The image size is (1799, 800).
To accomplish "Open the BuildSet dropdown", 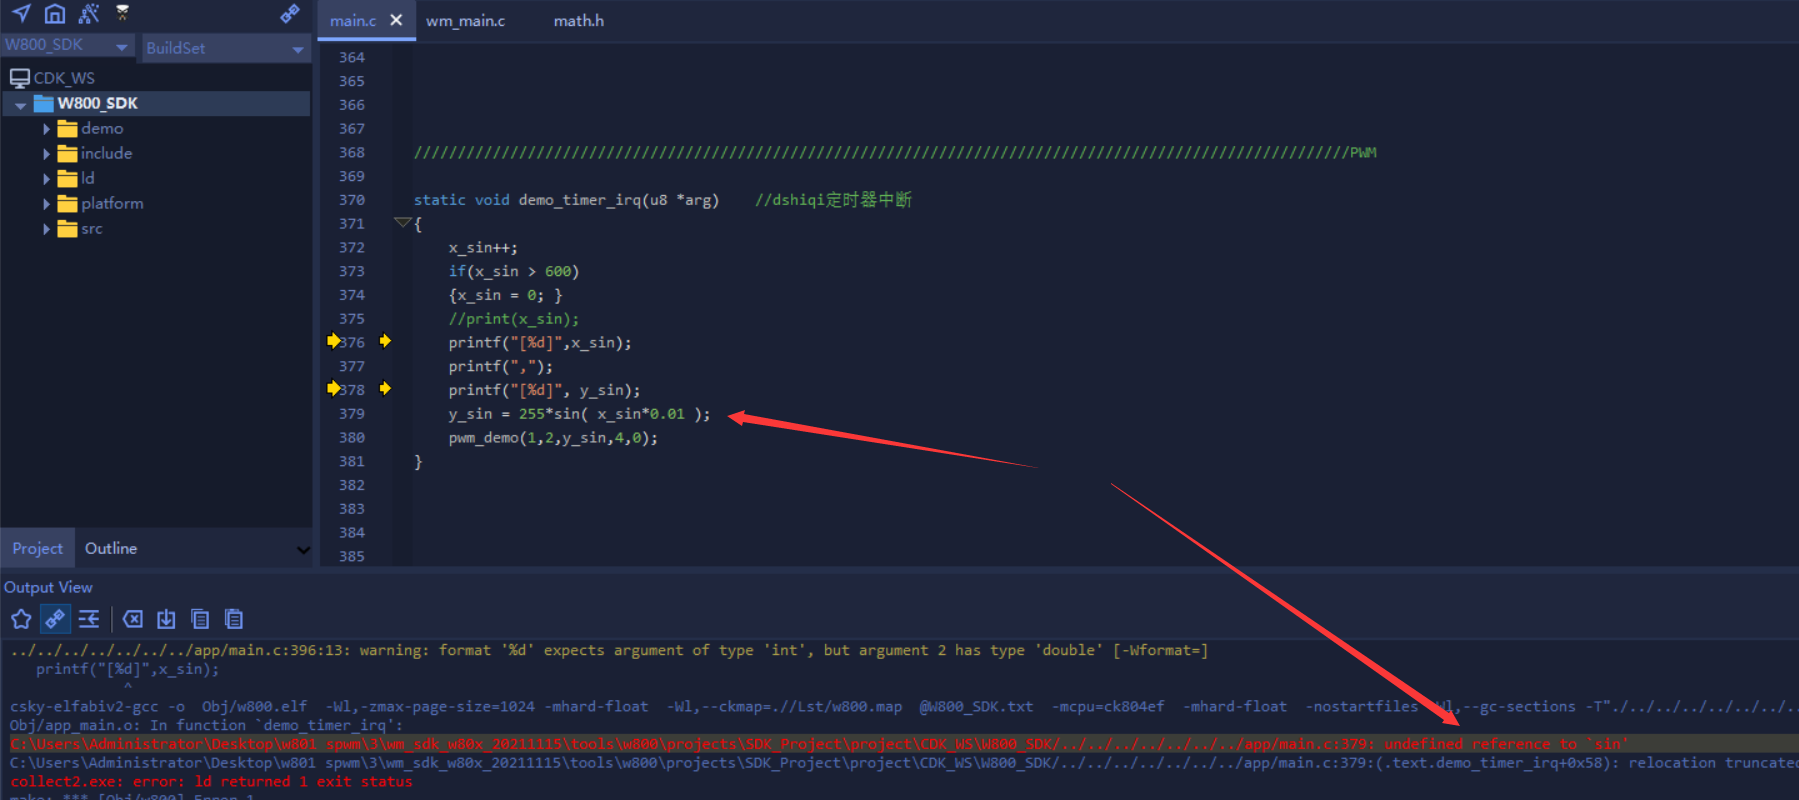I will click(297, 49).
